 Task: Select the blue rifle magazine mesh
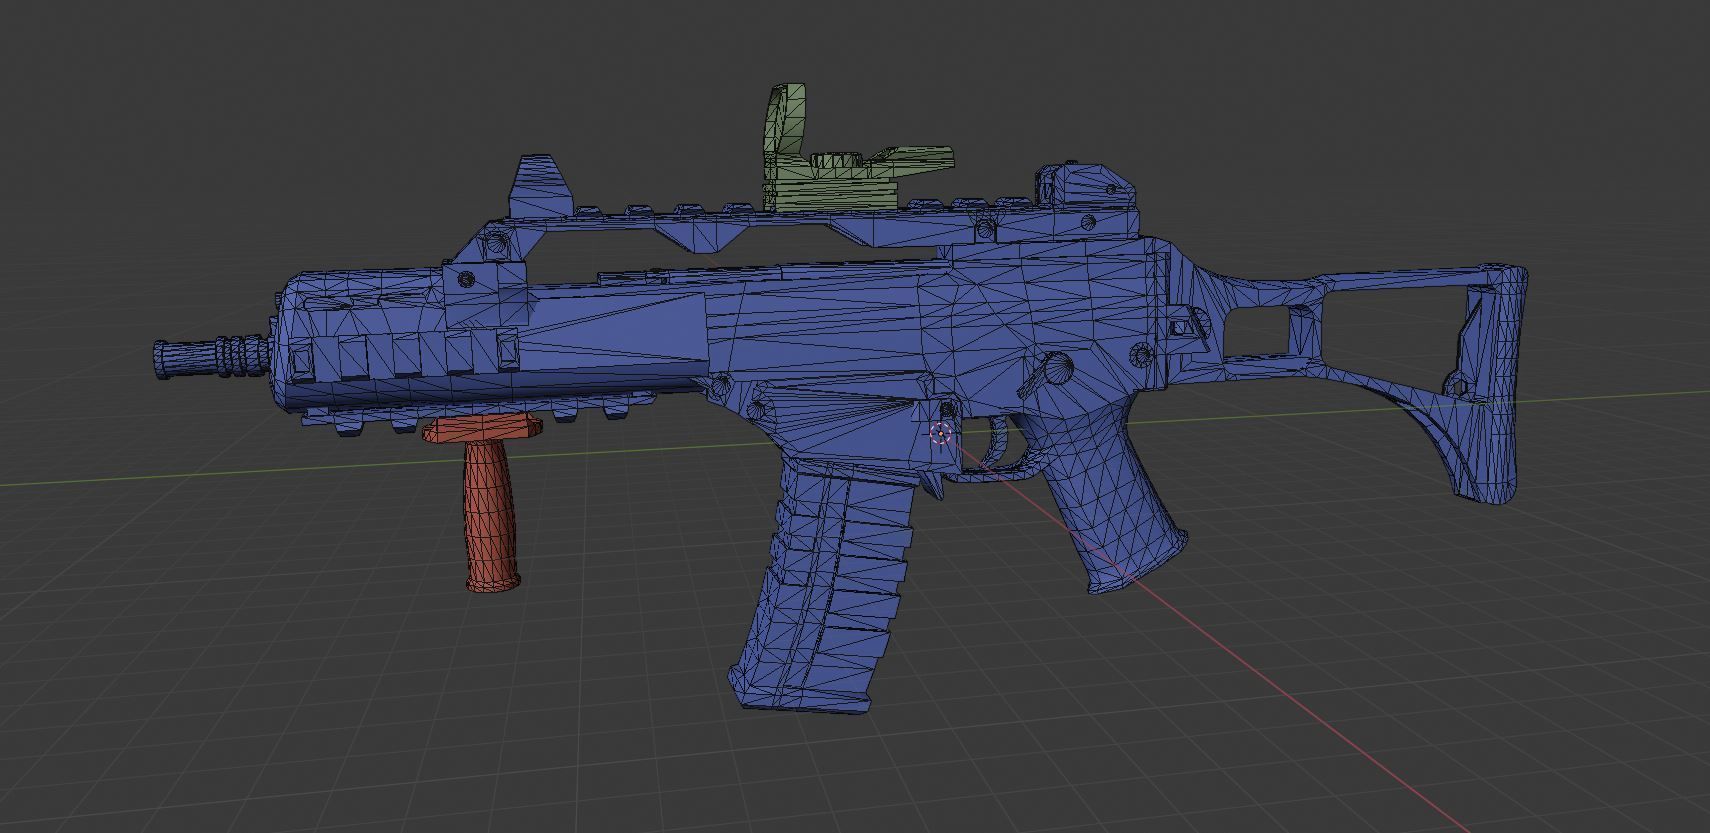[822, 585]
